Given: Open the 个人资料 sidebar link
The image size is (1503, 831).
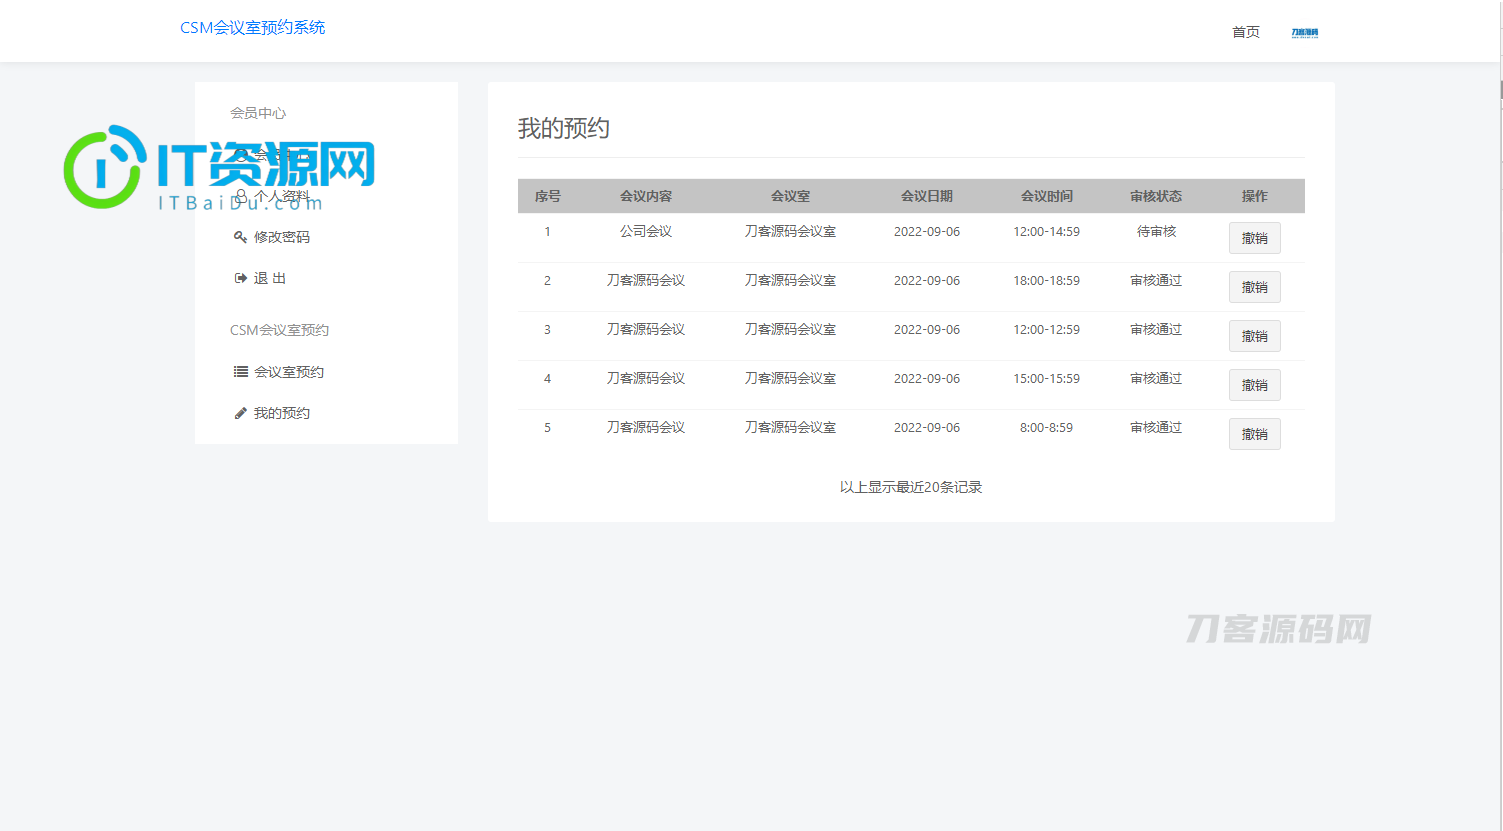Looking at the screenshot, I should coord(281,196).
